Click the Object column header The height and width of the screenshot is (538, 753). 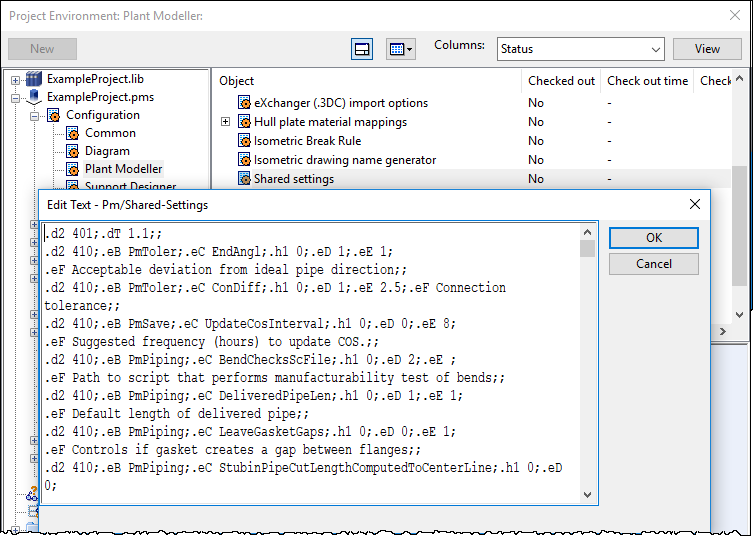(x=366, y=81)
